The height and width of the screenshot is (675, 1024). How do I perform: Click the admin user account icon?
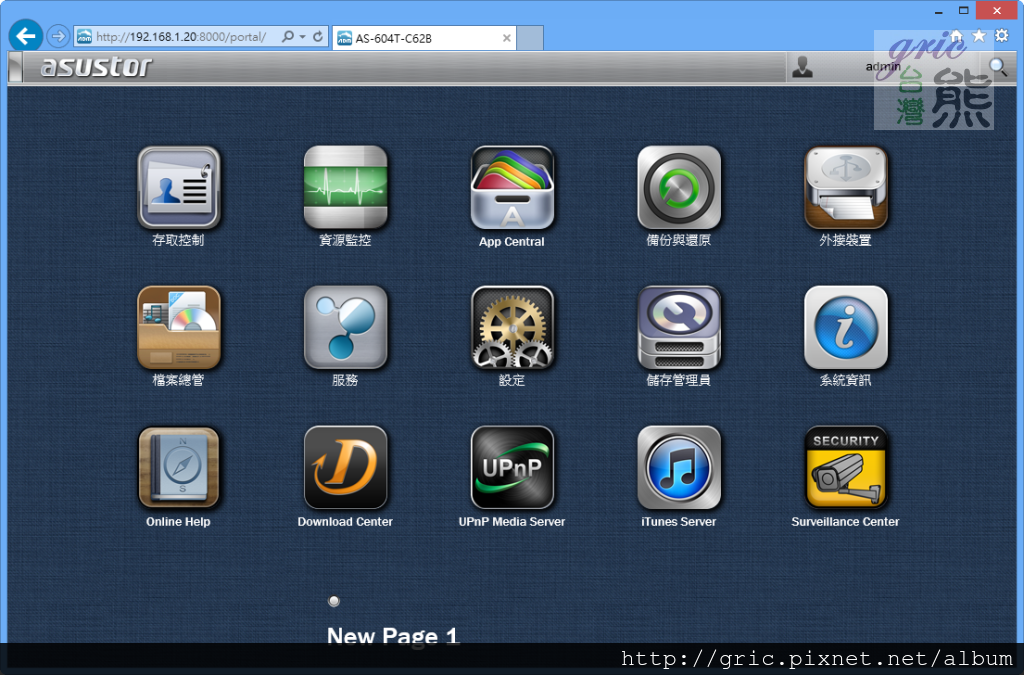click(x=802, y=67)
